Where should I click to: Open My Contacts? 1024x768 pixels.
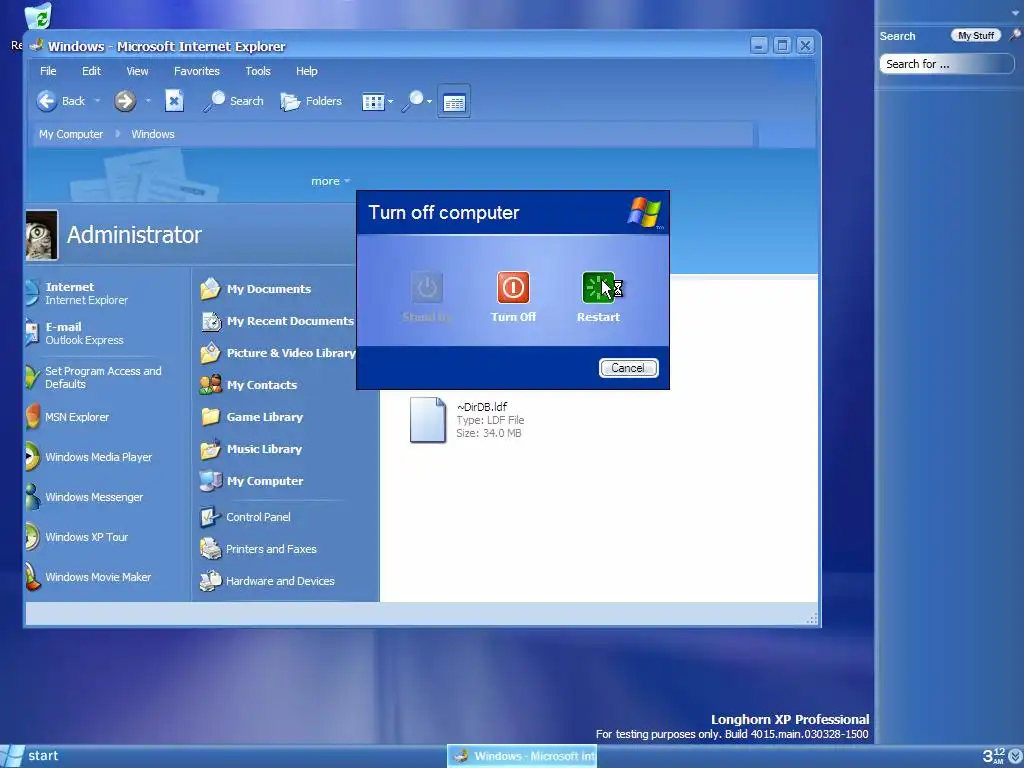click(x=248, y=385)
